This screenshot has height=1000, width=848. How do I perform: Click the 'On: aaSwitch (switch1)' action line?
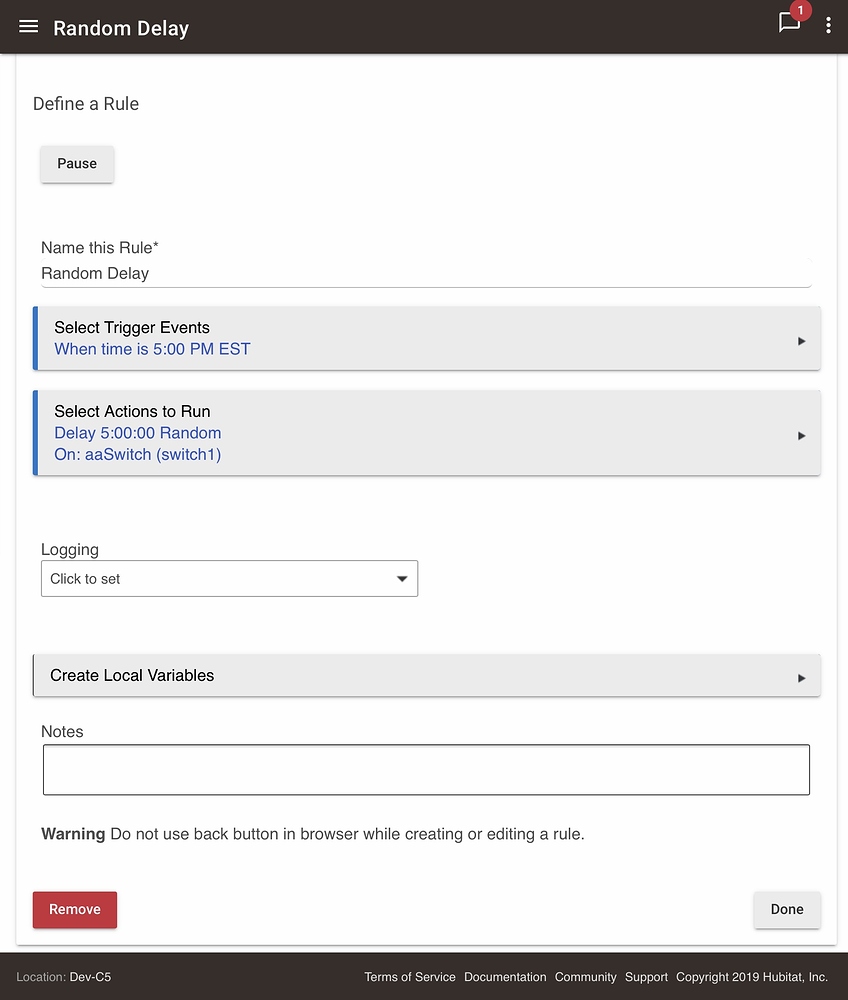pos(138,454)
